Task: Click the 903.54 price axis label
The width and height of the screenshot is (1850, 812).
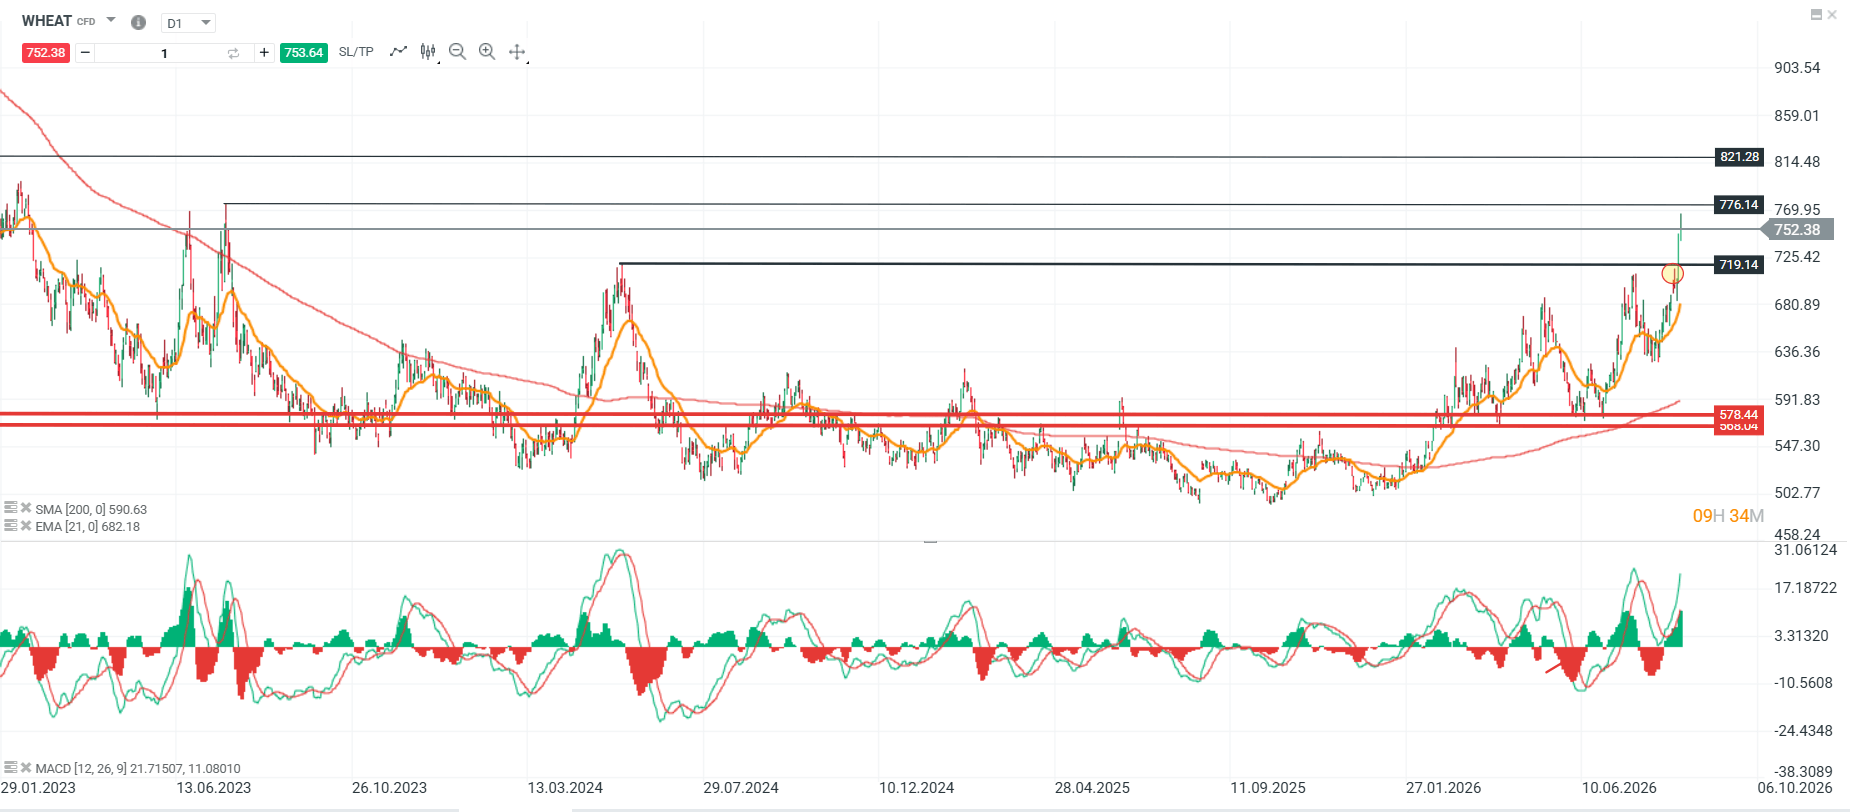Action: click(x=1797, y=68)
